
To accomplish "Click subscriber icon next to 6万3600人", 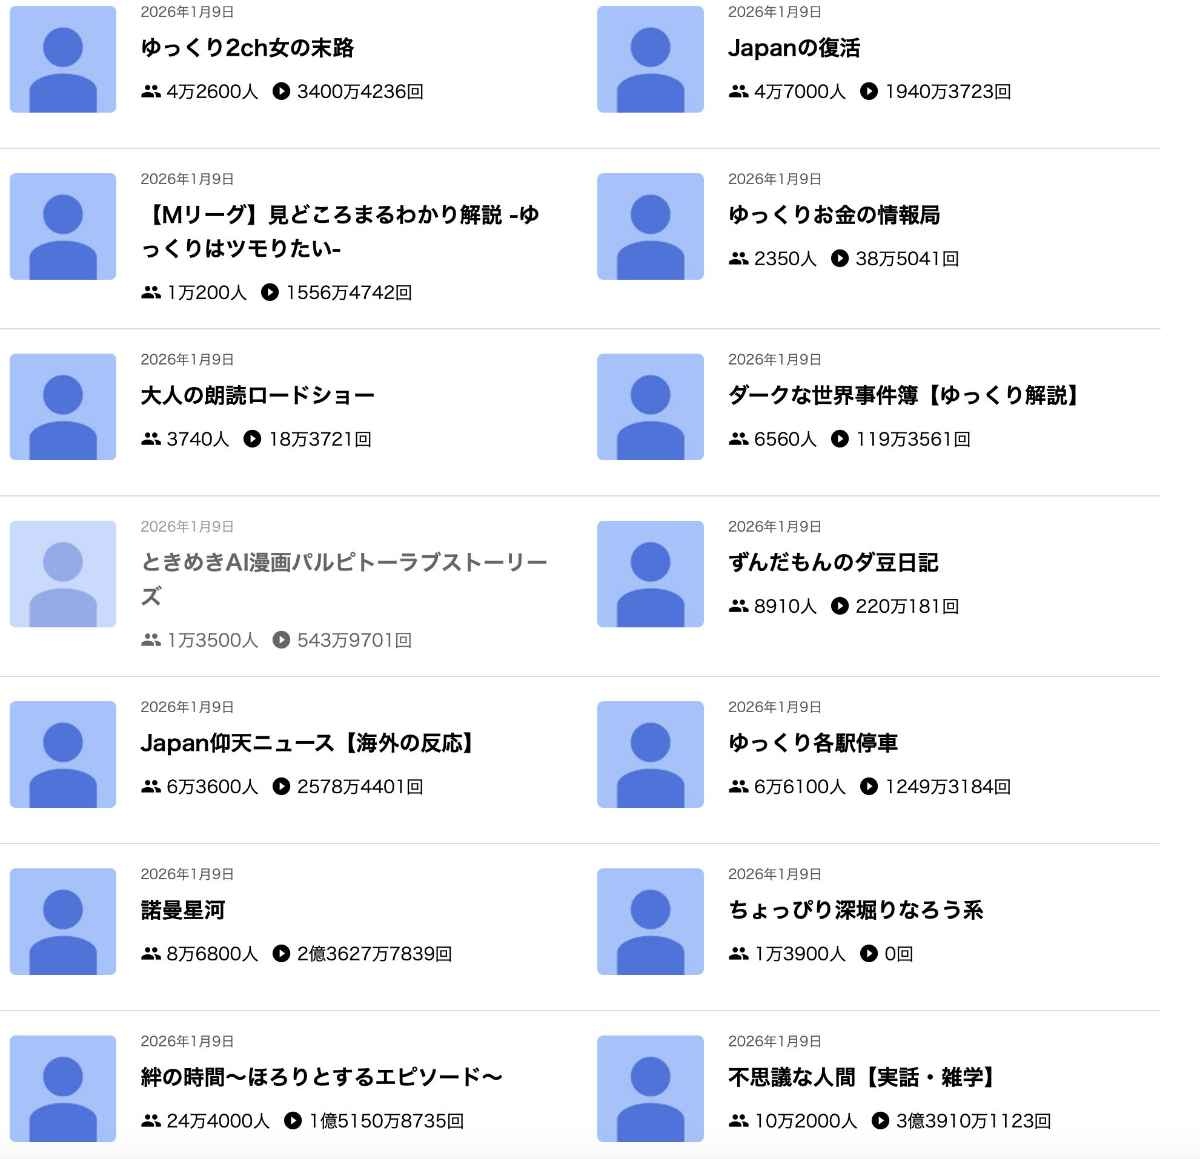I will (151, 787).
